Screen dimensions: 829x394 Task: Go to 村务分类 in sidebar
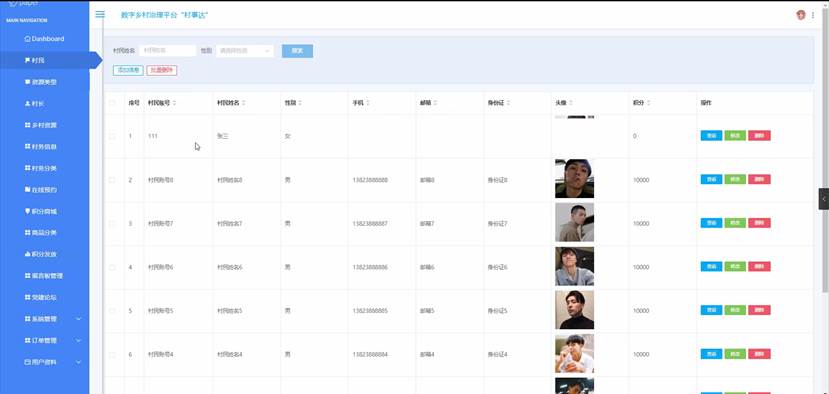[x=44, y=168]
